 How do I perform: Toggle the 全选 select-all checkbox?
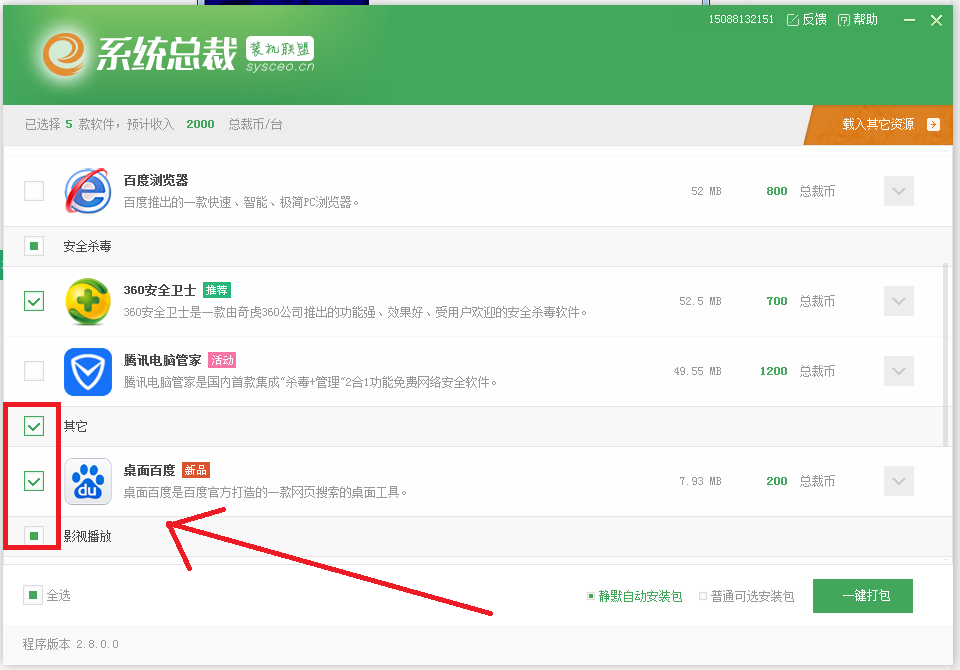coord(33,595)
